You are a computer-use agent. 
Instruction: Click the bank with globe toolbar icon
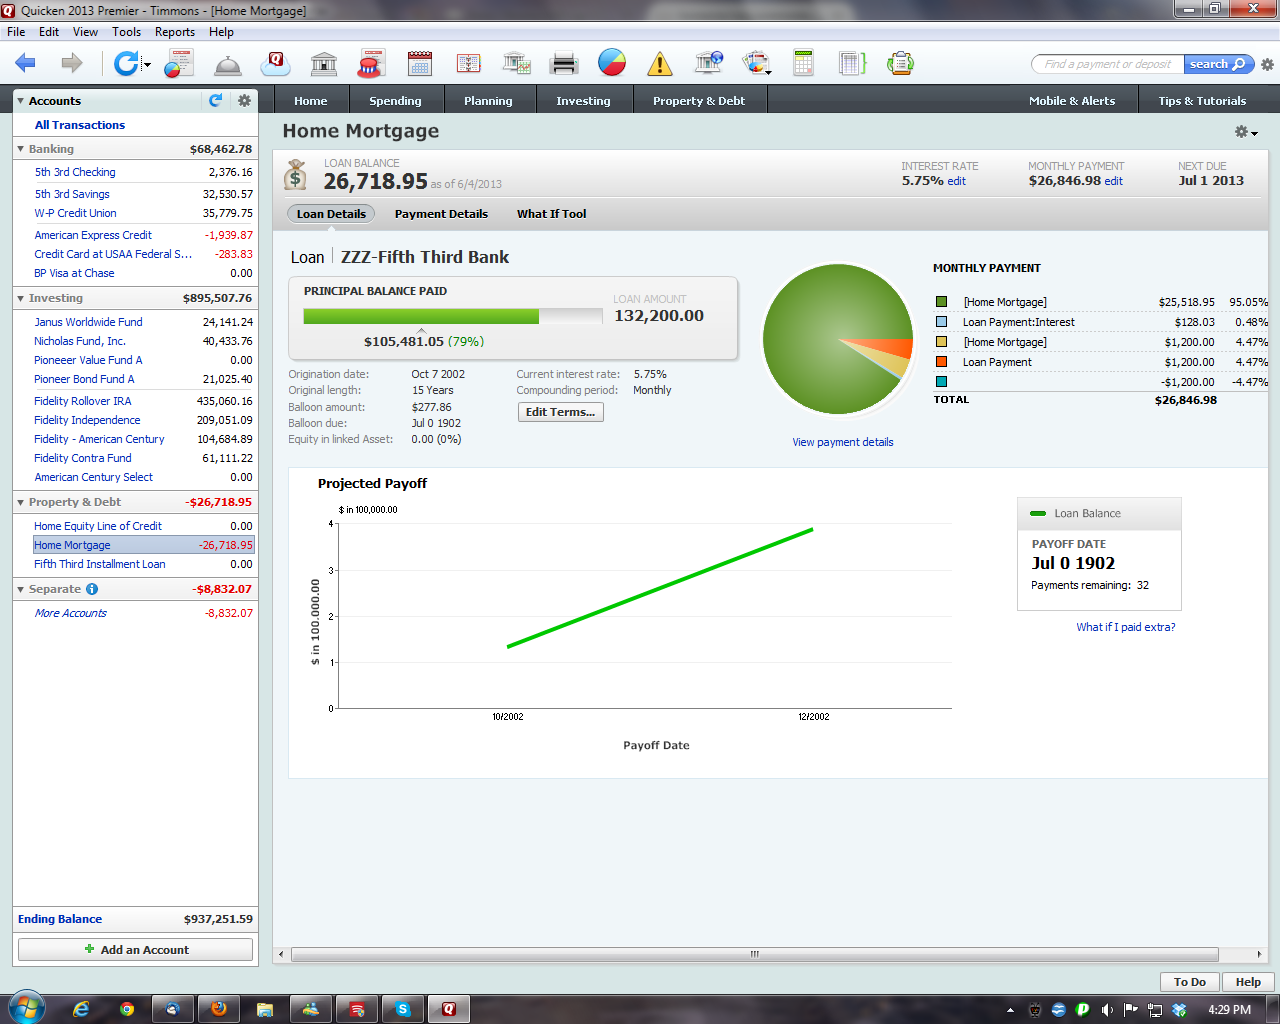(x=709, y=64)
